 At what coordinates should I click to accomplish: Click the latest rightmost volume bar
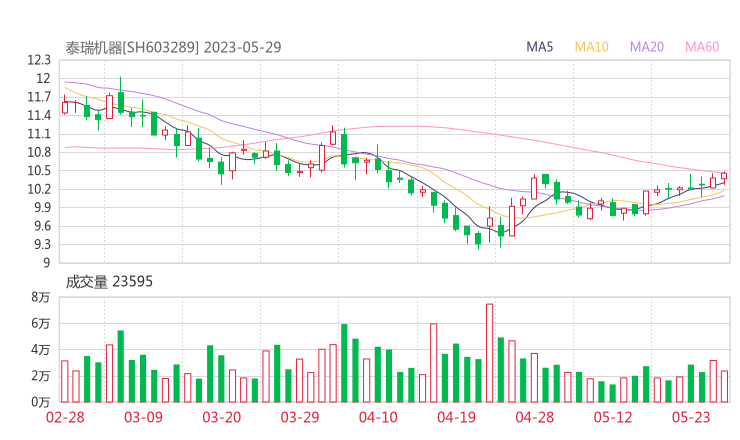point(724,387)
